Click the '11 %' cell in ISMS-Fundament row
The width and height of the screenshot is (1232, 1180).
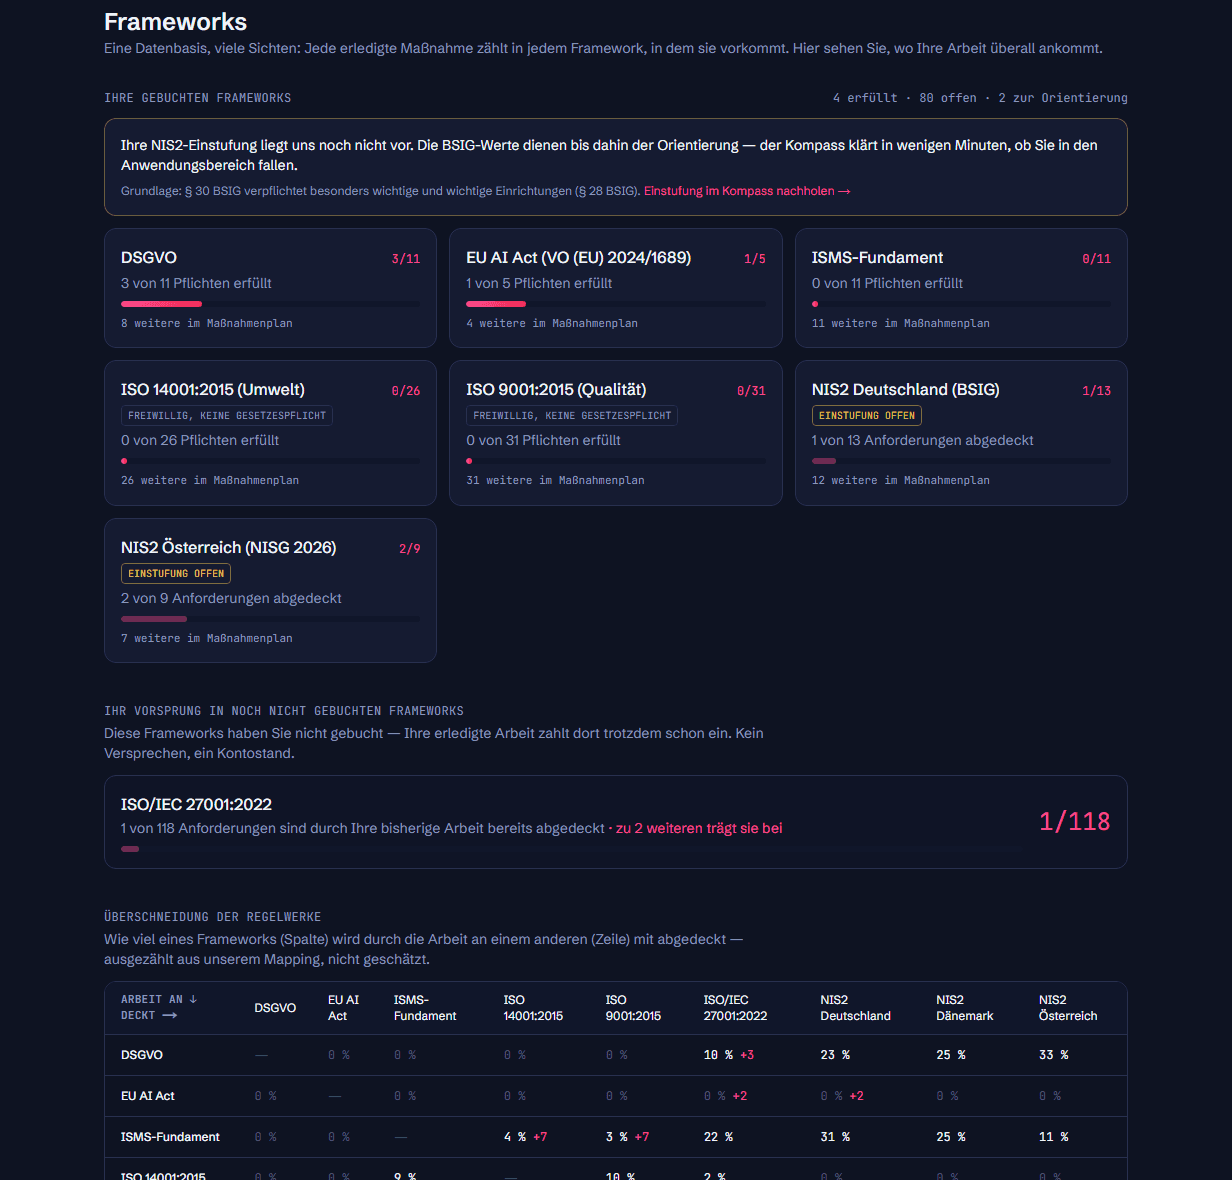(1054, 1137)
